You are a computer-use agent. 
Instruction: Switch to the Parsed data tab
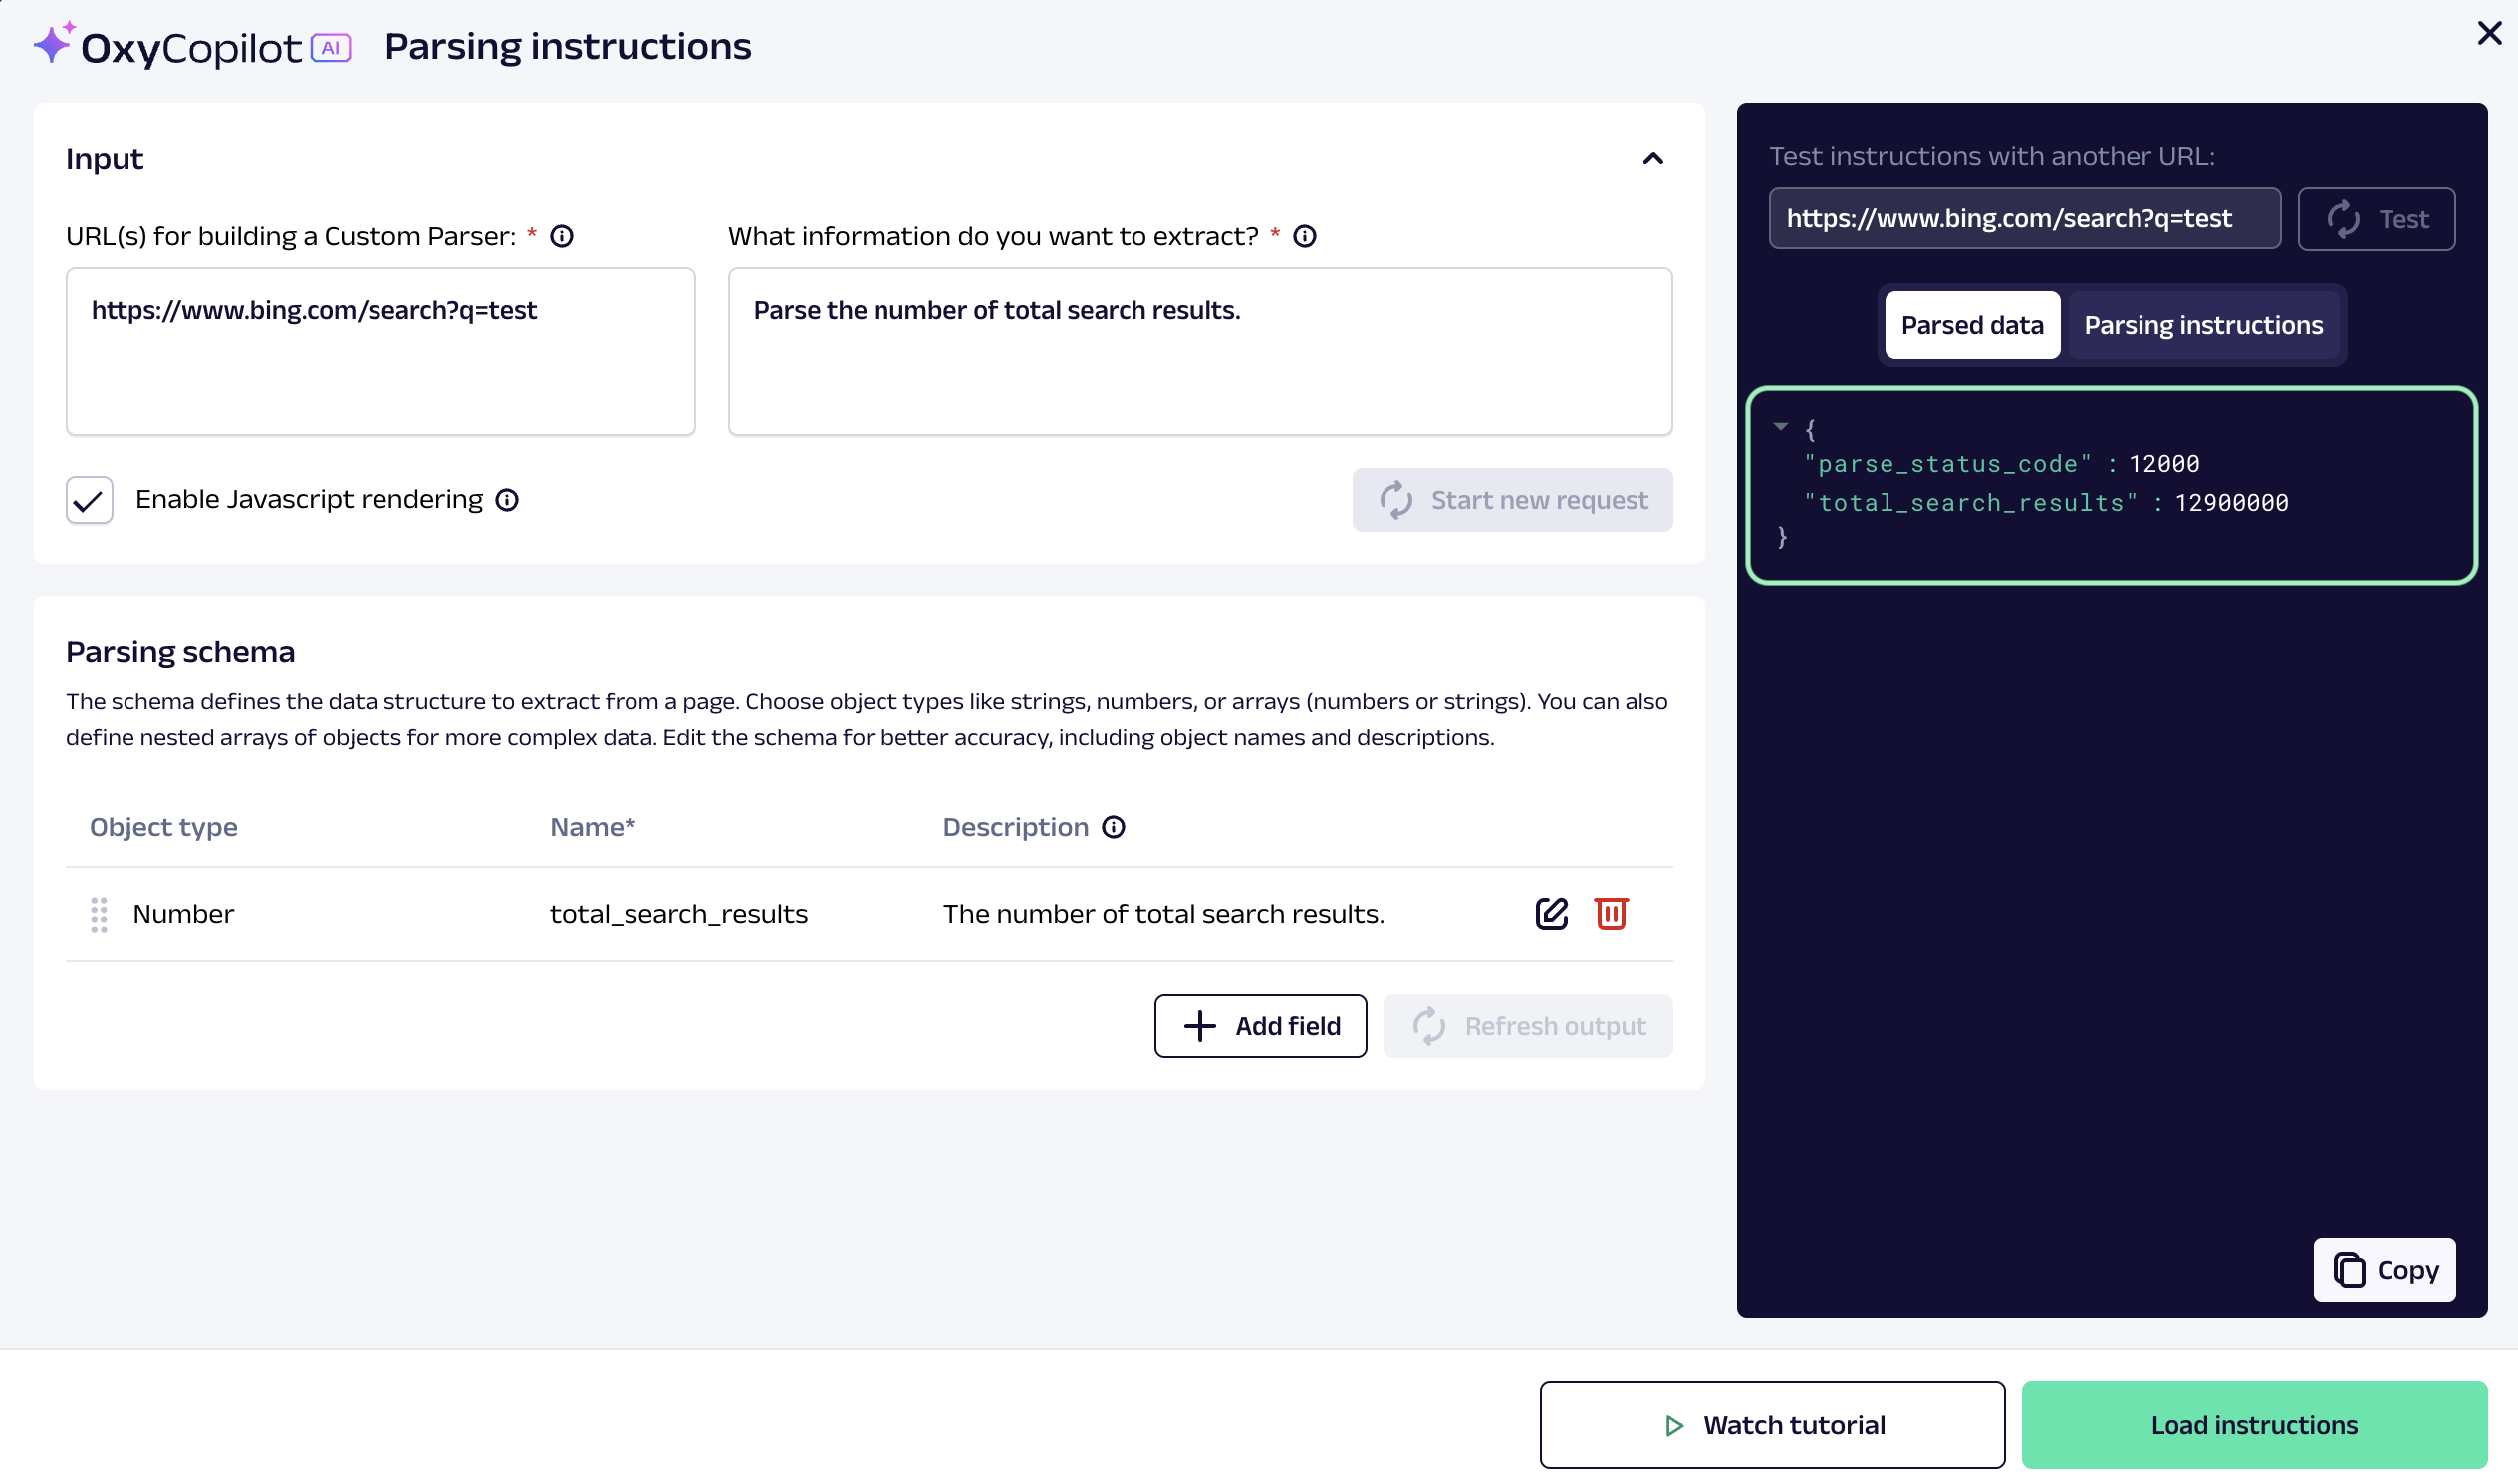click(x=1971, y=325)
